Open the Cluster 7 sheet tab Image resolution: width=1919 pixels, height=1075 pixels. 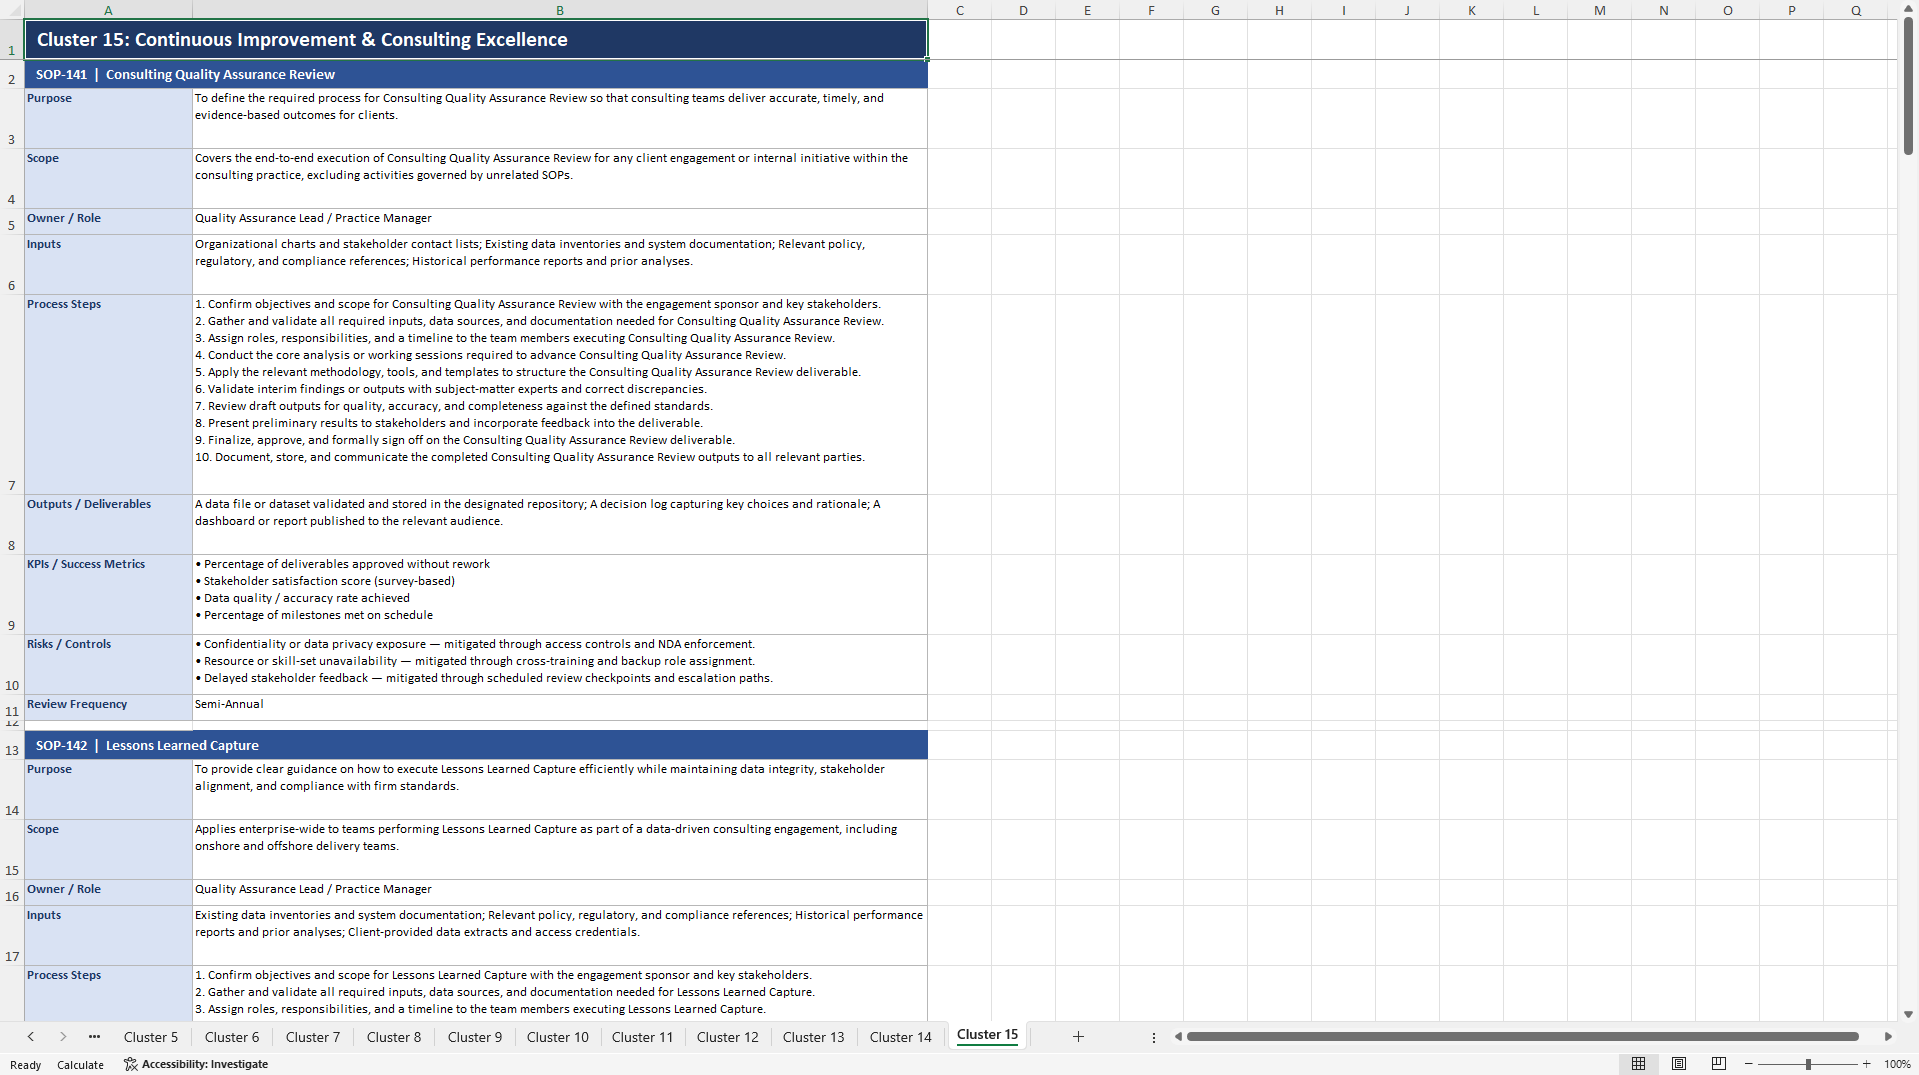pyautogui.click(x=313, y=1037)
